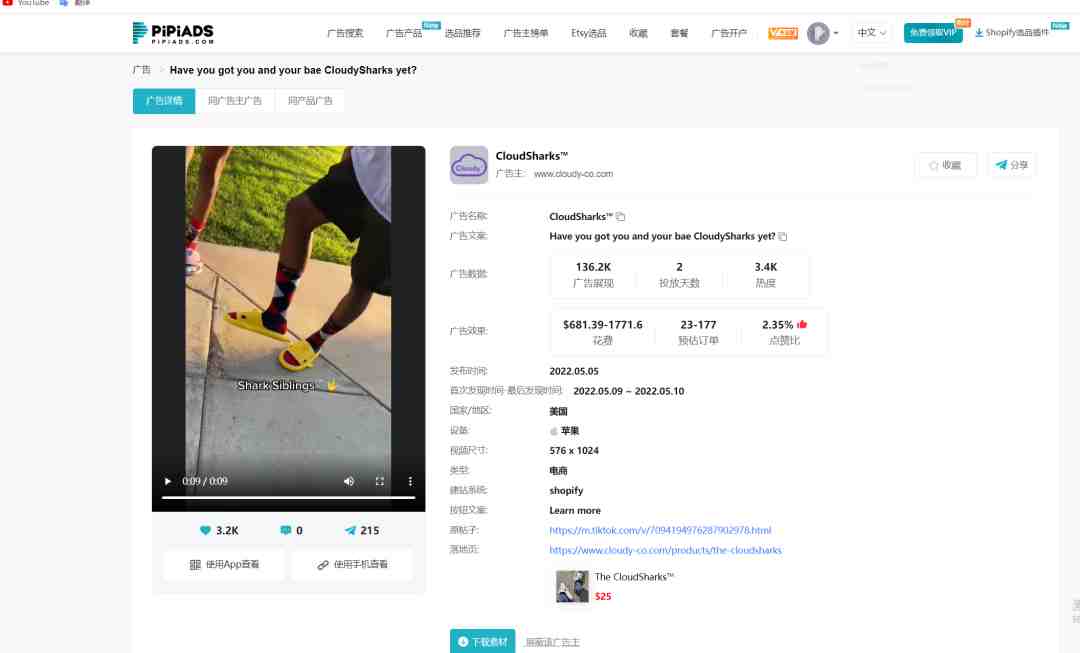Mute the video with the speaker icon

point(349,481)
